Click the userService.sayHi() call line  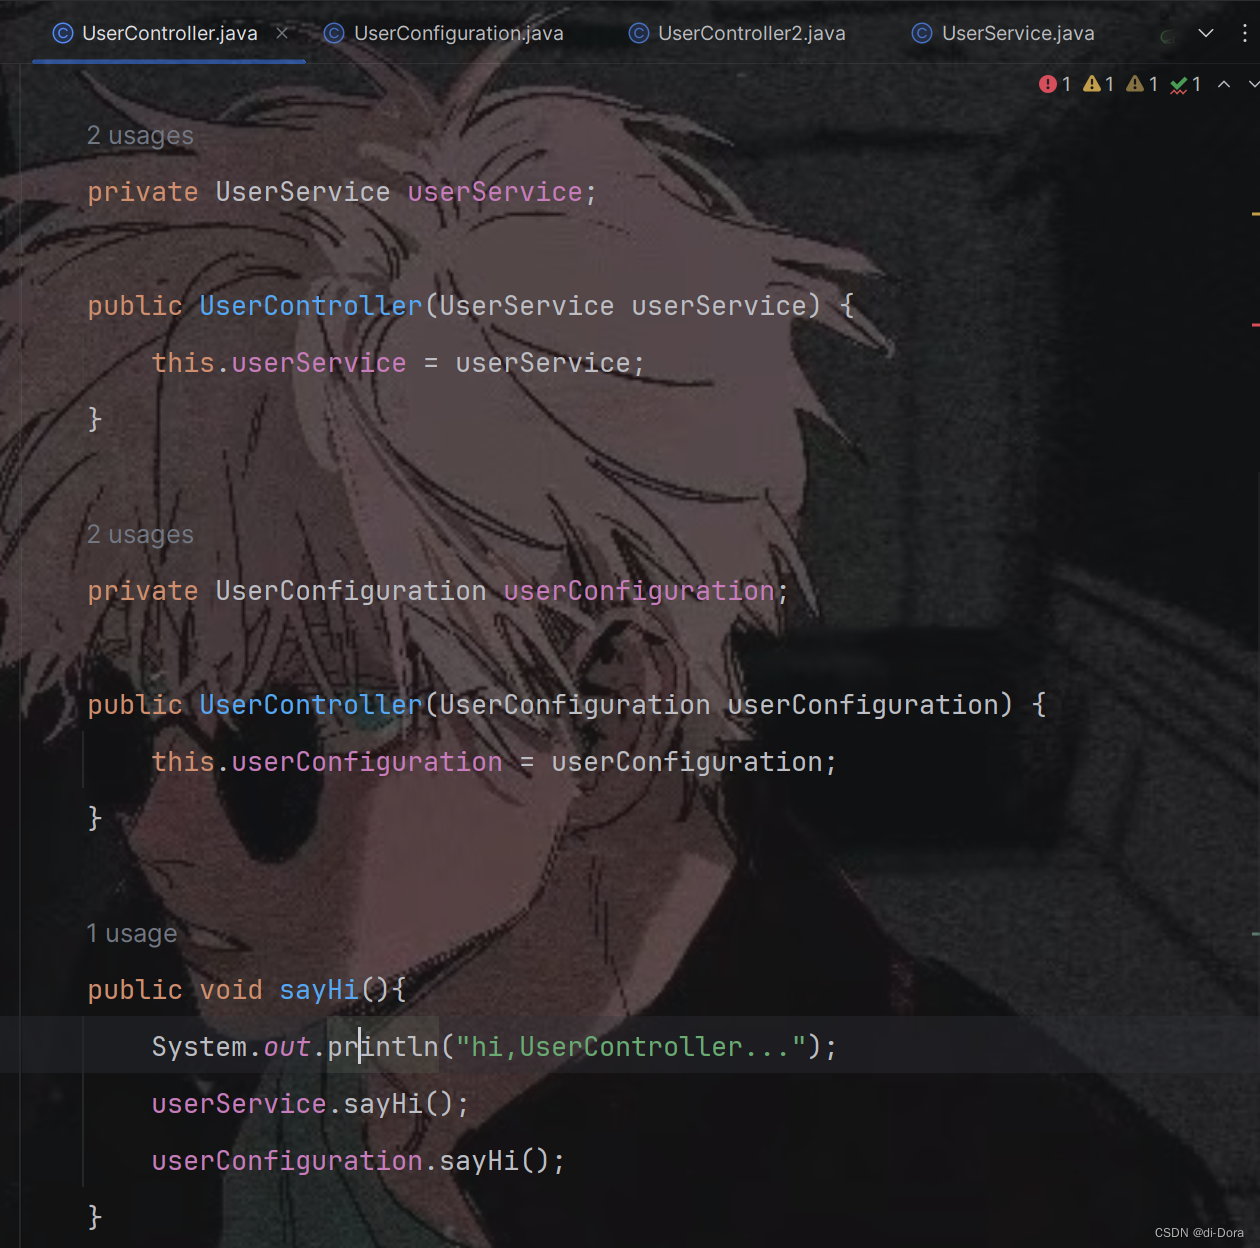[x=310, y=1104]
